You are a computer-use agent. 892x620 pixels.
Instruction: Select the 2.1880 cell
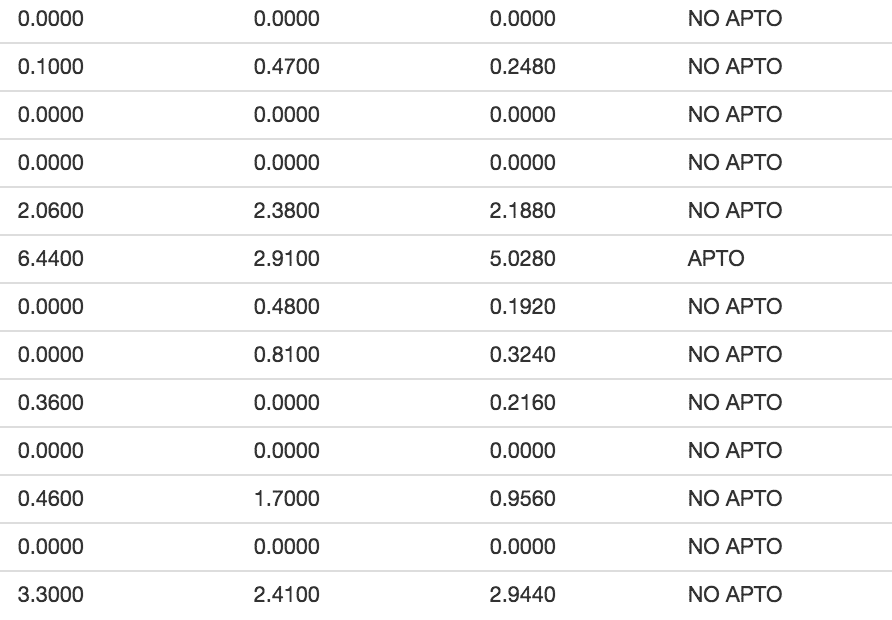pyautogui.click(x=522, y=210)
